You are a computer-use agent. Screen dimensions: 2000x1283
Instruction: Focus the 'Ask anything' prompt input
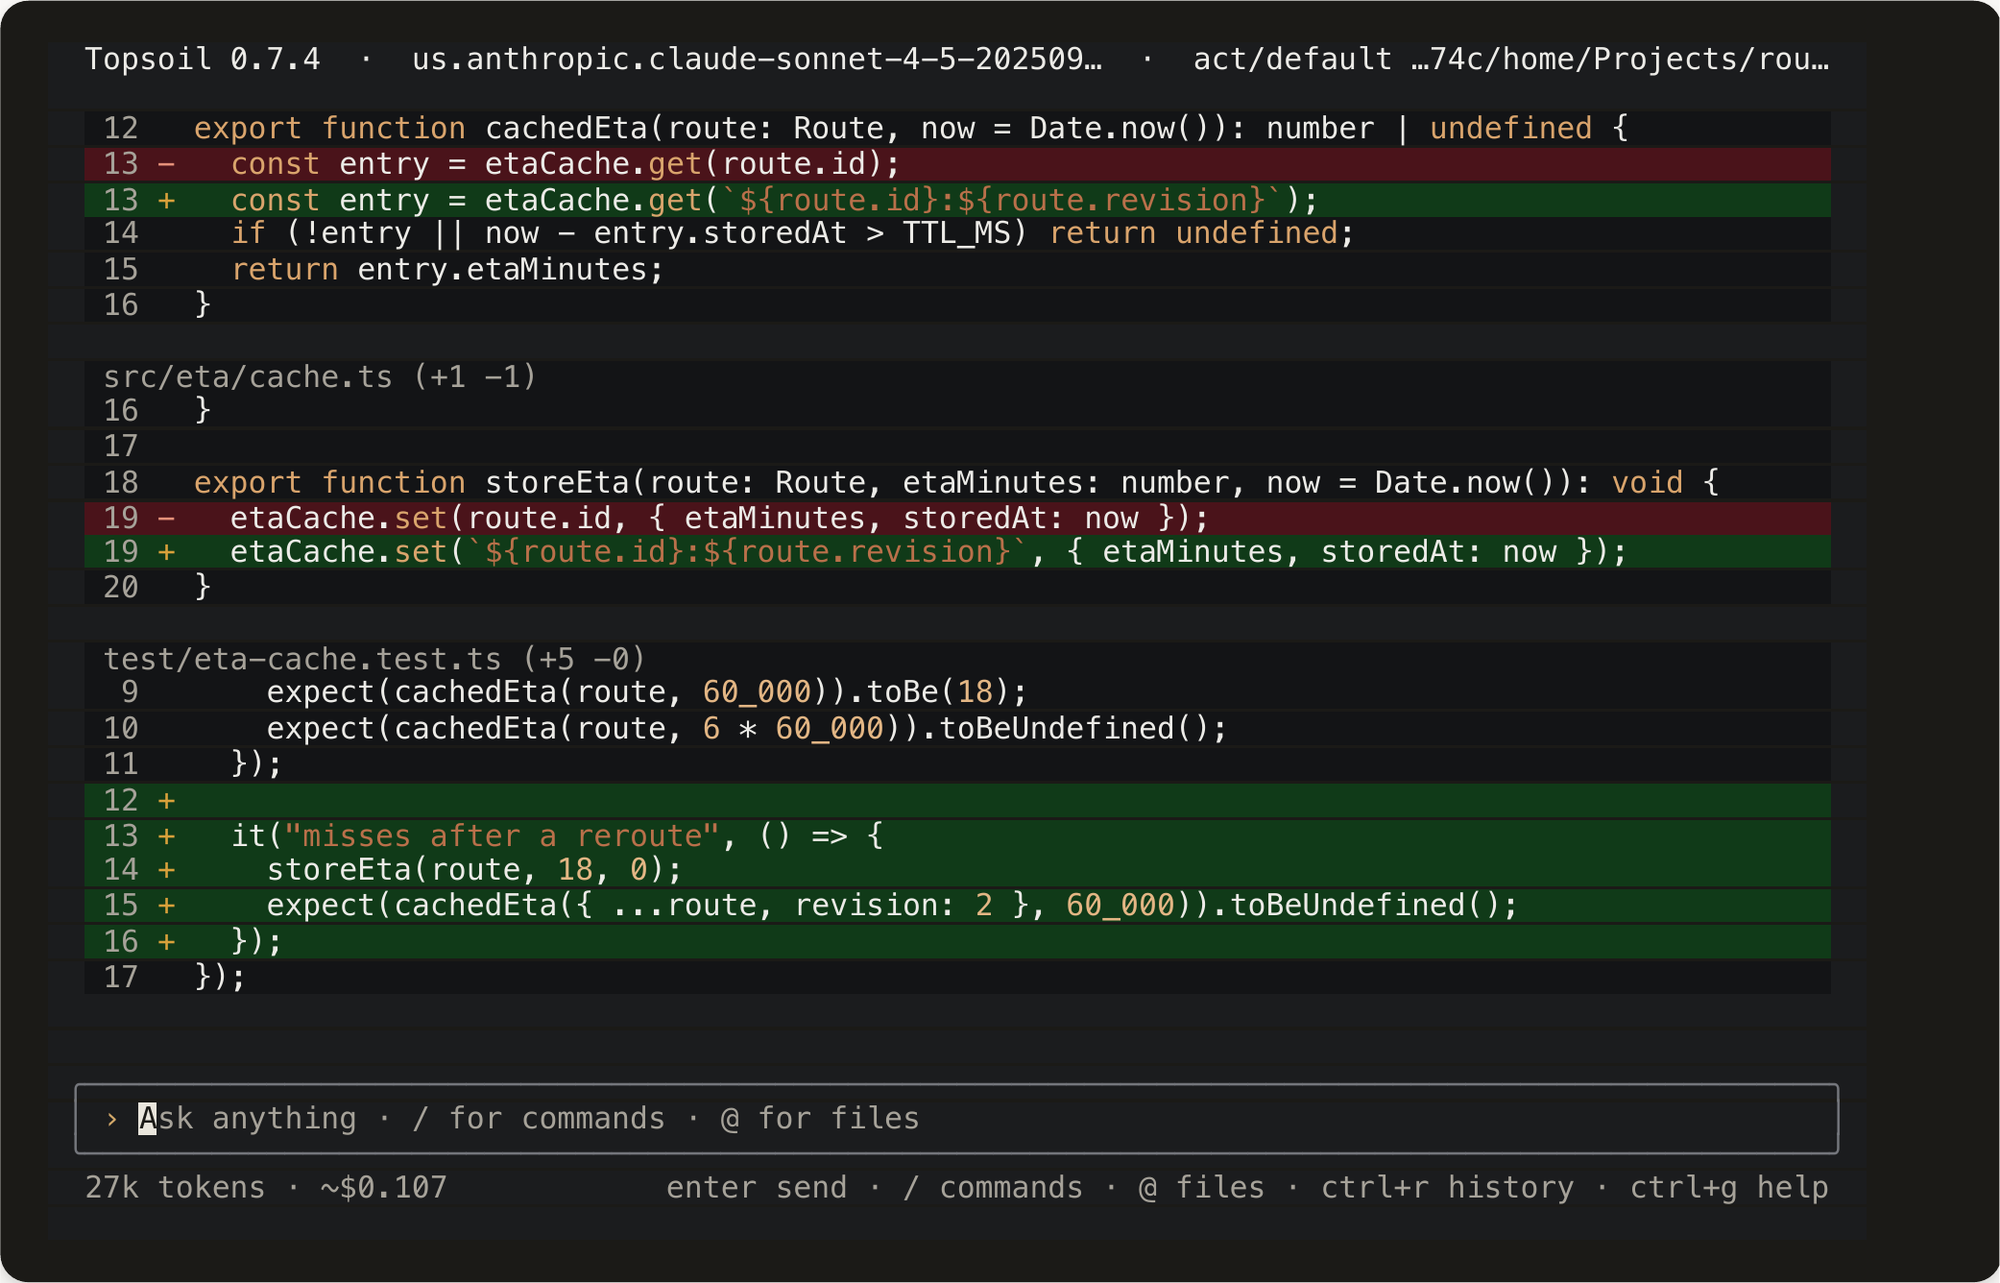(956, 1118)
